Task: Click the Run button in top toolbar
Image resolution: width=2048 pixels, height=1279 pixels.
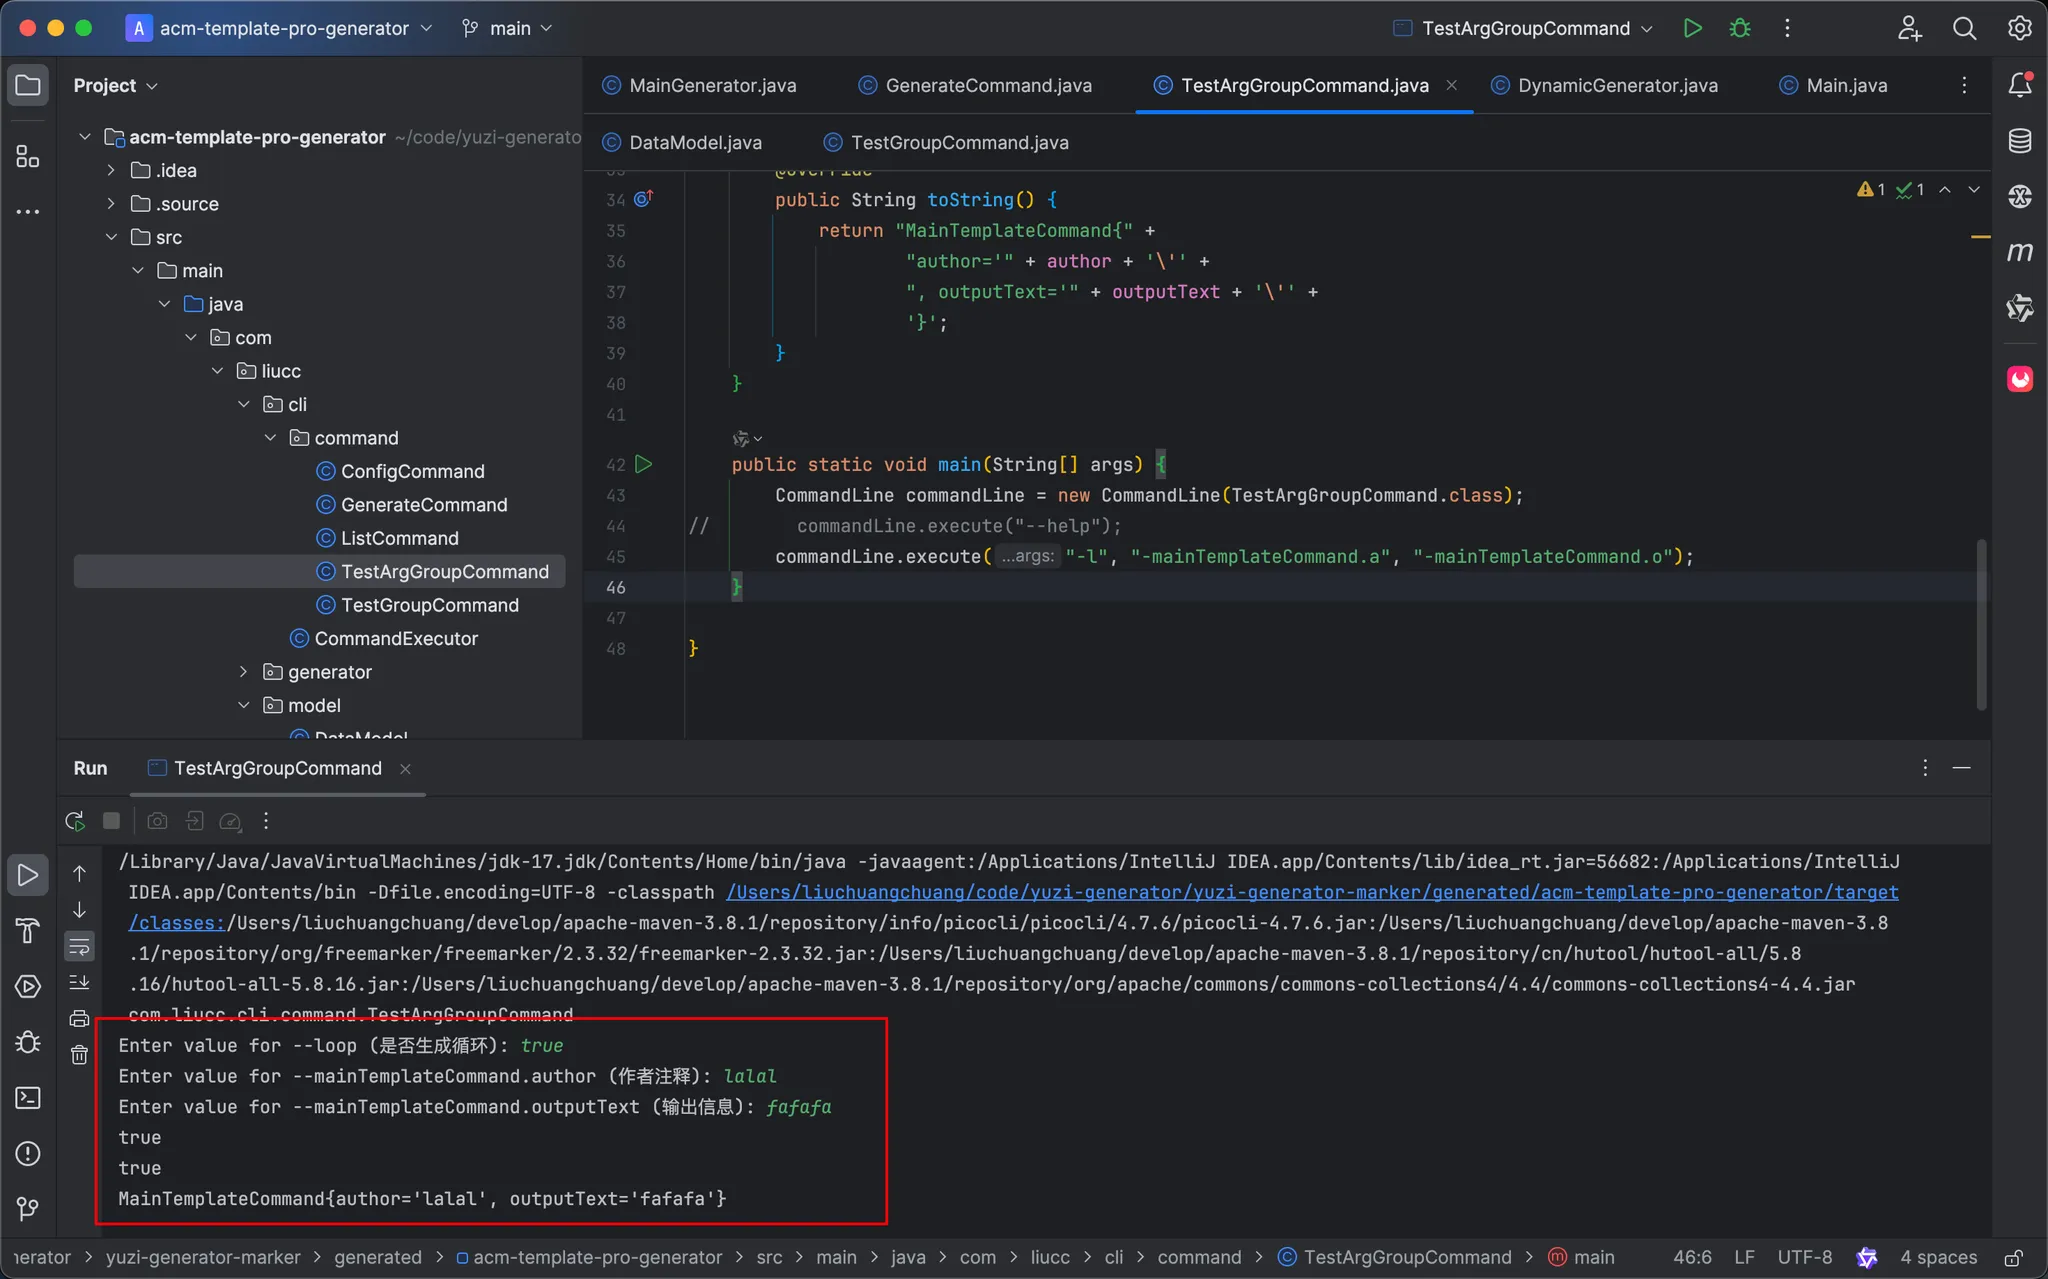Action: (x=1692, y=28)
